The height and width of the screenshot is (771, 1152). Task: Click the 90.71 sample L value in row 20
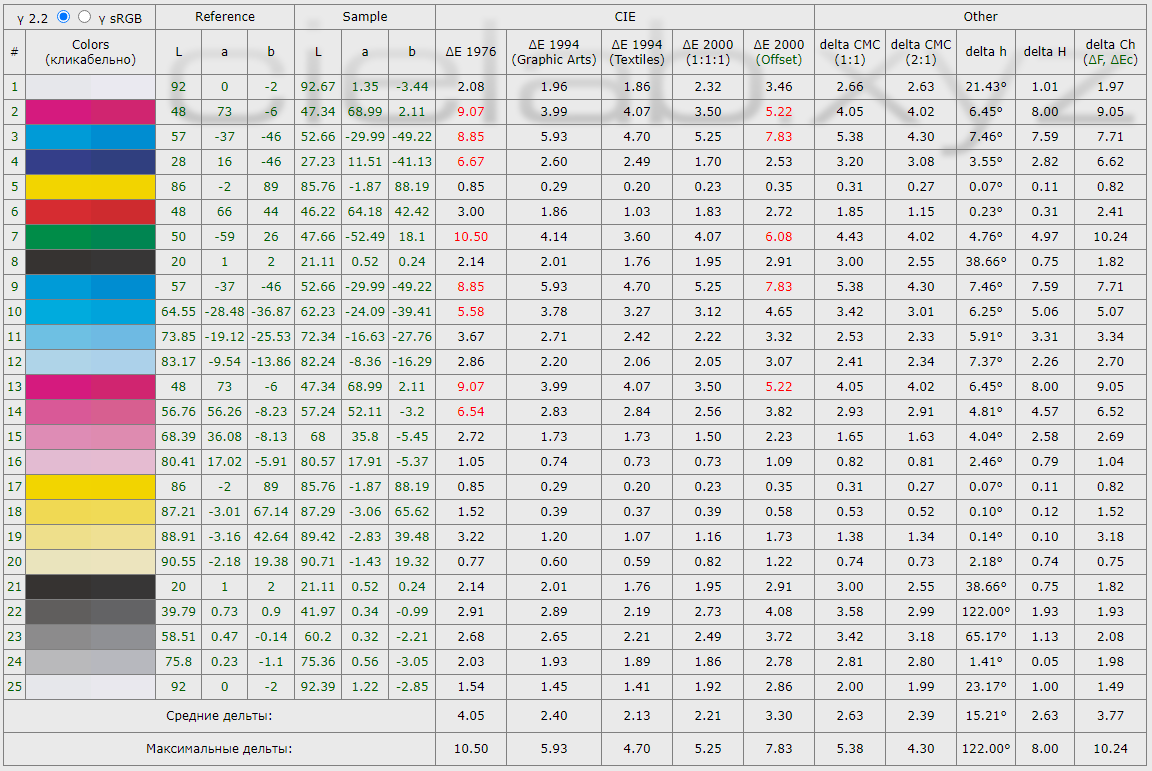point(318,562)
